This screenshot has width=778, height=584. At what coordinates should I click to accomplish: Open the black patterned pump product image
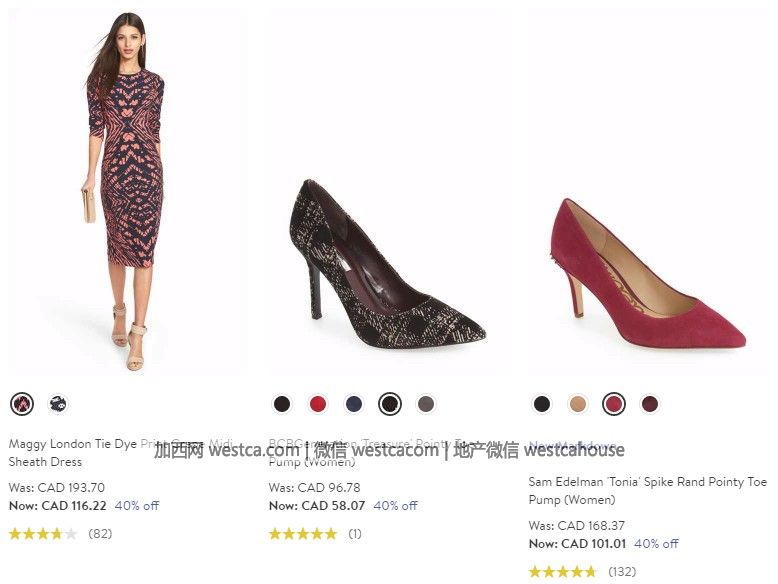pyautogui.click(x=387, y=264)
